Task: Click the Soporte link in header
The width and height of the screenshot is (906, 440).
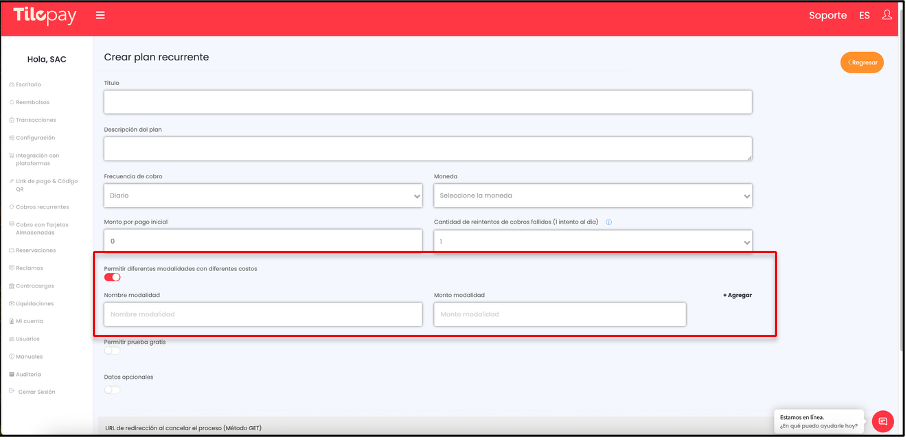Action: click(x=827, y=16)
